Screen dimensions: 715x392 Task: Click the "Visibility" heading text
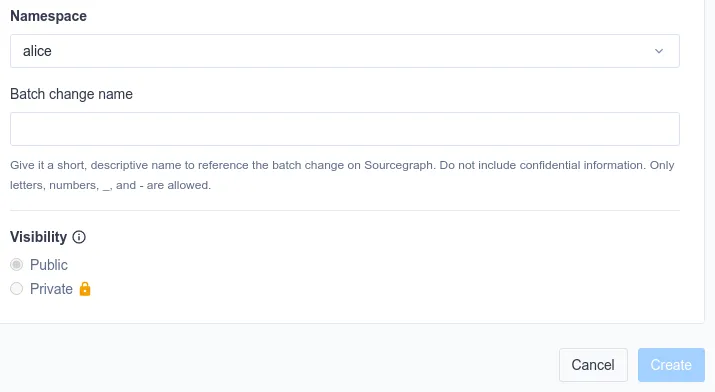tap(39, 237)
